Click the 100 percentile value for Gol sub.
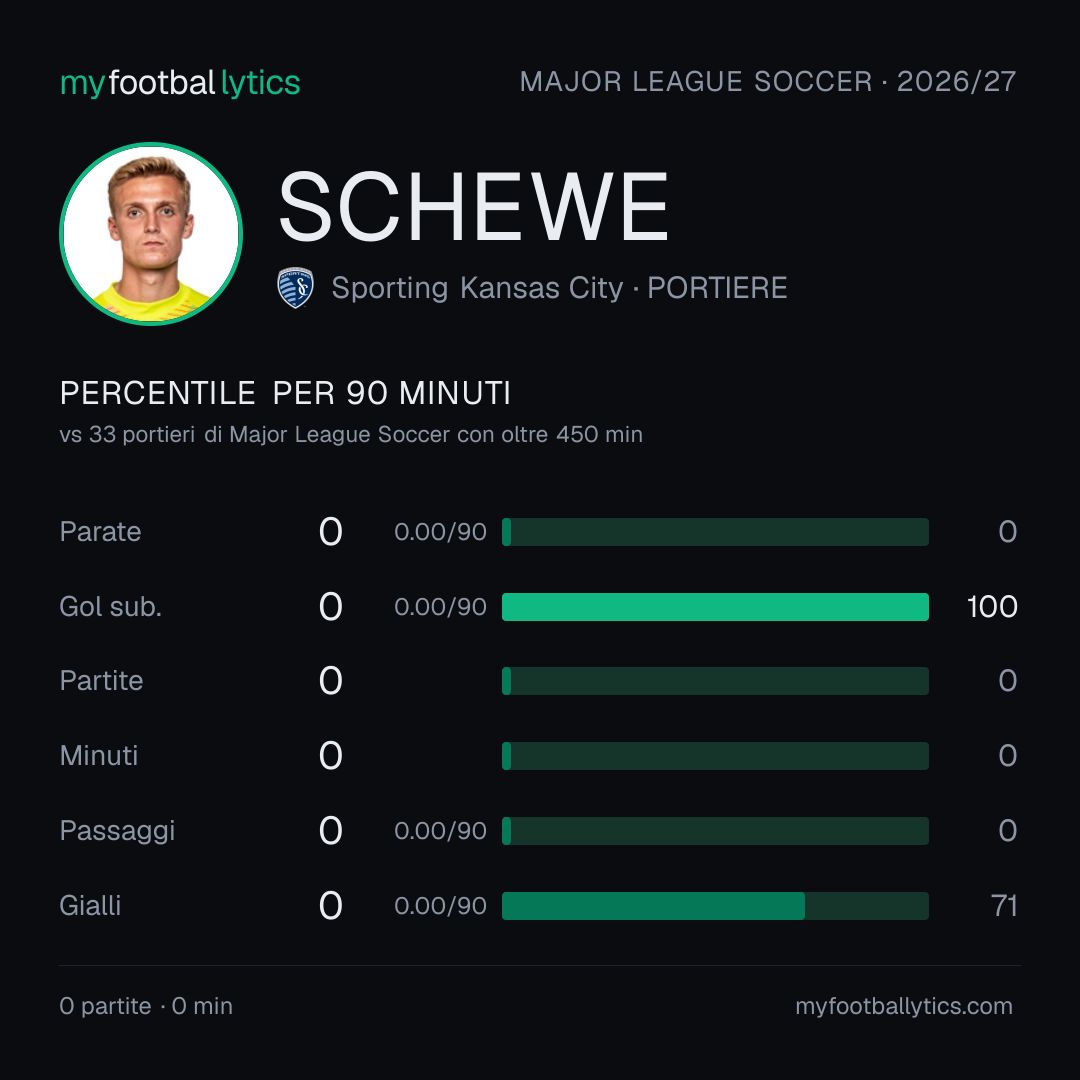1080x1080 pixels. (x=992, y=607)
